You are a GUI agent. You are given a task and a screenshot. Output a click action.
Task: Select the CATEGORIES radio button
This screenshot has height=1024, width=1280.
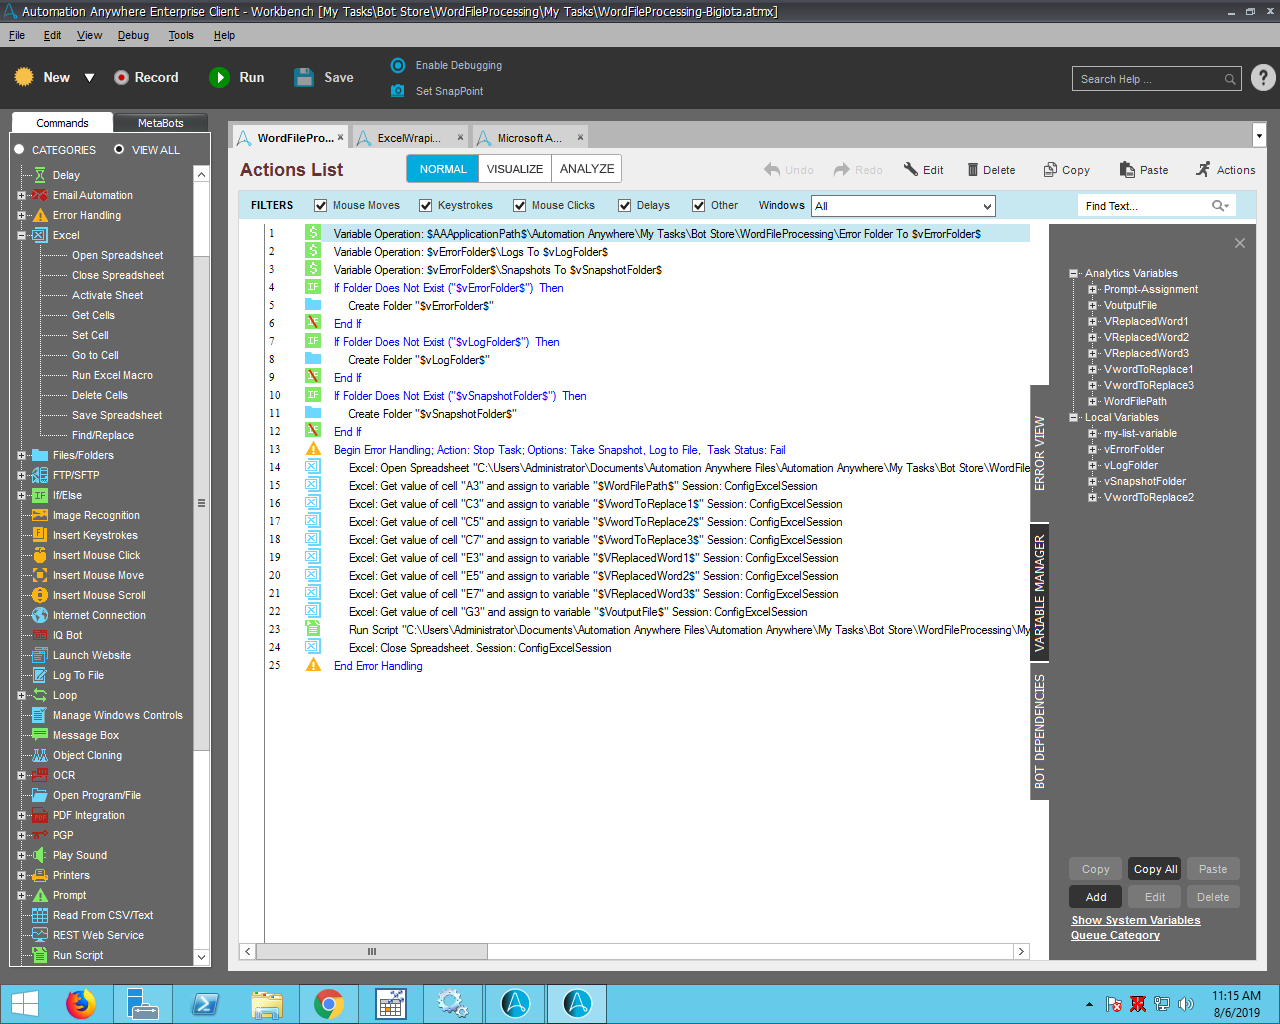[x=19, y=150]
